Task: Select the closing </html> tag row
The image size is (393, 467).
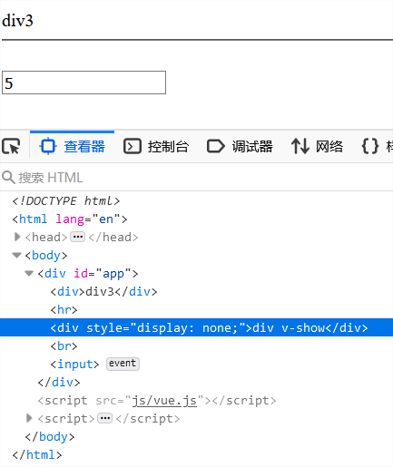Action: coord(37,455)
